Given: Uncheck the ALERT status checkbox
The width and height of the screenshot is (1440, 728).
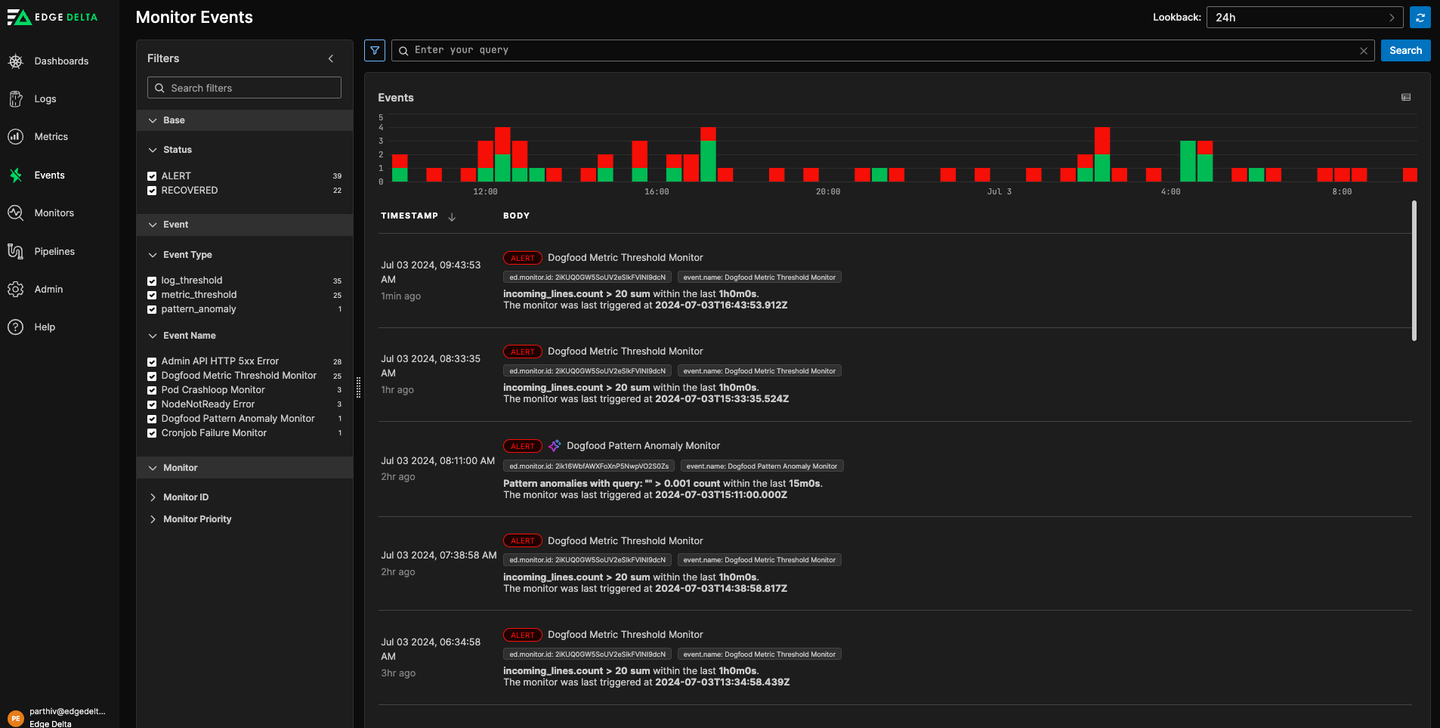Looking at the screenshot, I should (152, 176).
